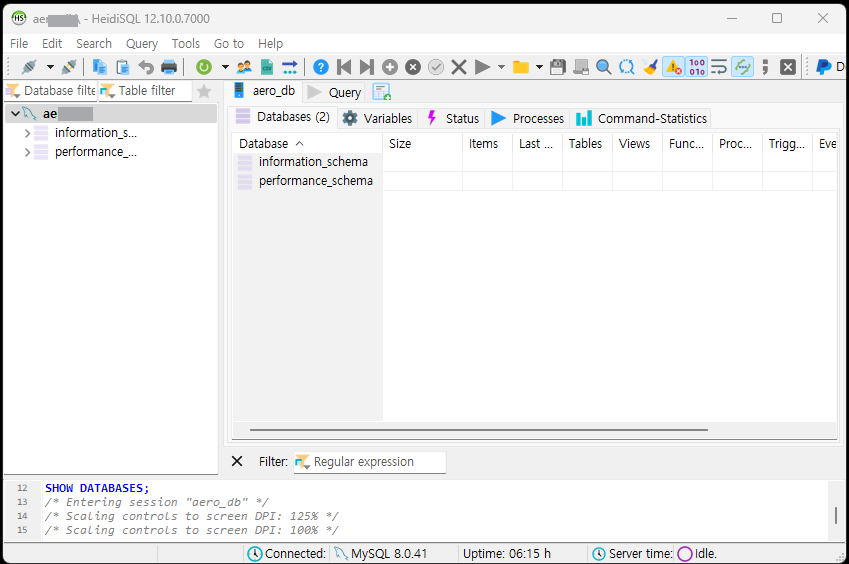
Task: Click the Export database arrow icon
Action: [290, 67]
